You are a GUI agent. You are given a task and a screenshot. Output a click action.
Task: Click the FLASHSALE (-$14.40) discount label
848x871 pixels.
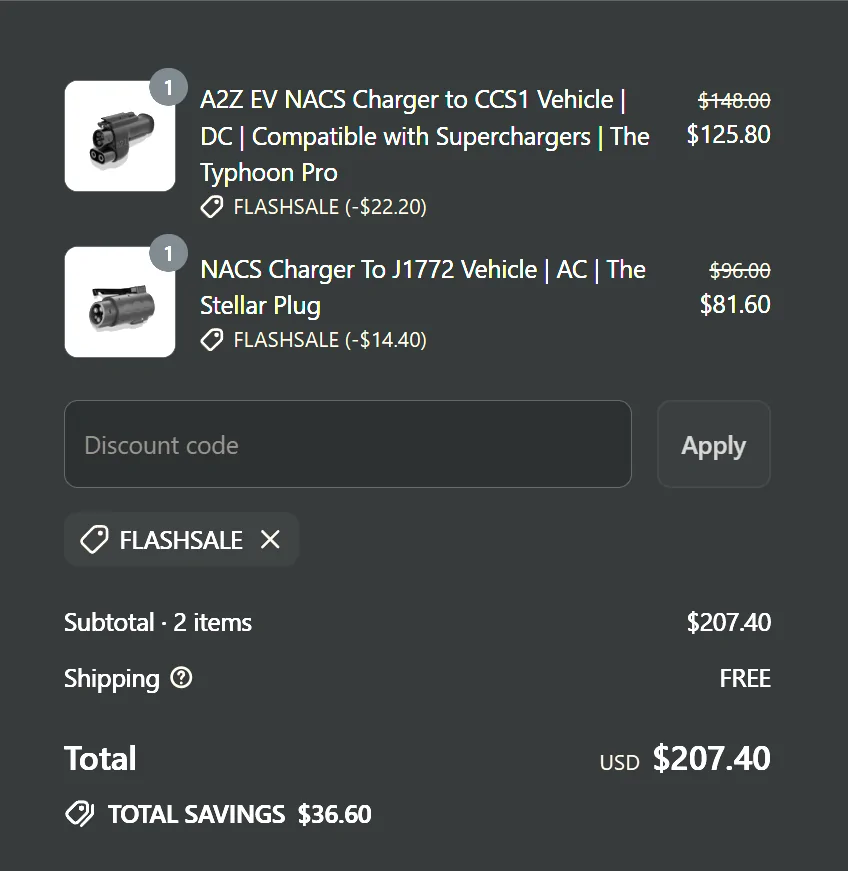click(330, 340)
